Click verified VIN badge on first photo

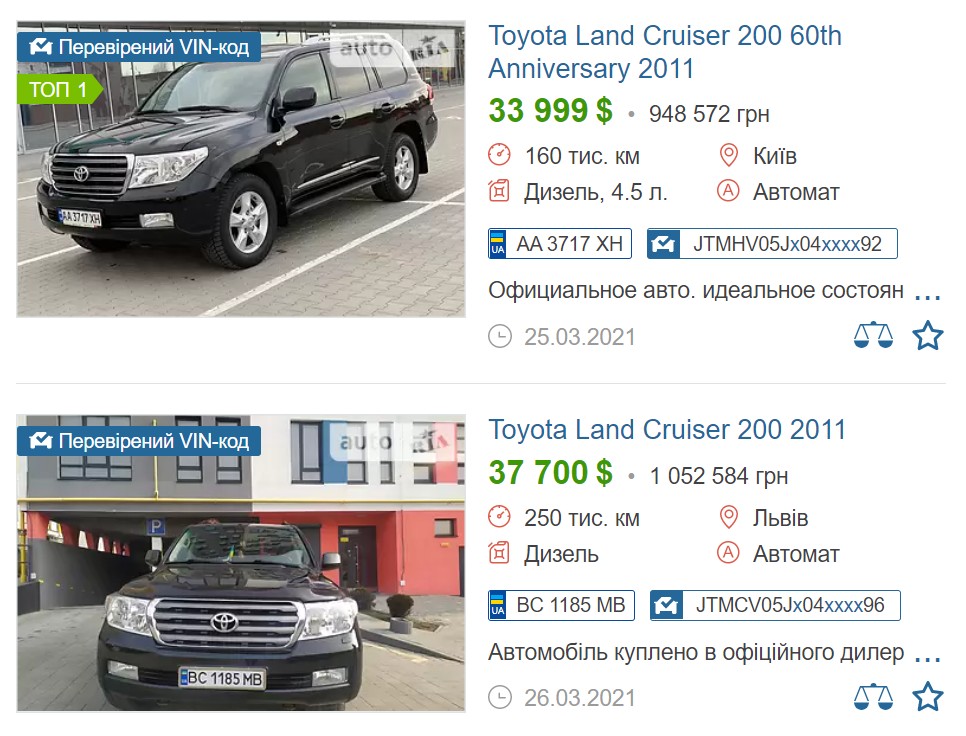[x=139, y=47]
